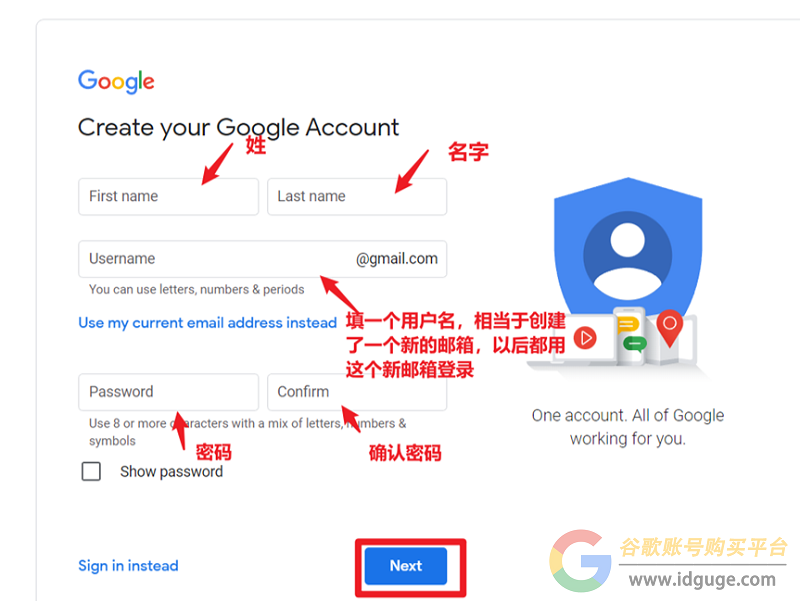Click the Google logo at top
Viewport: 800px width, 601px height.
116,81
